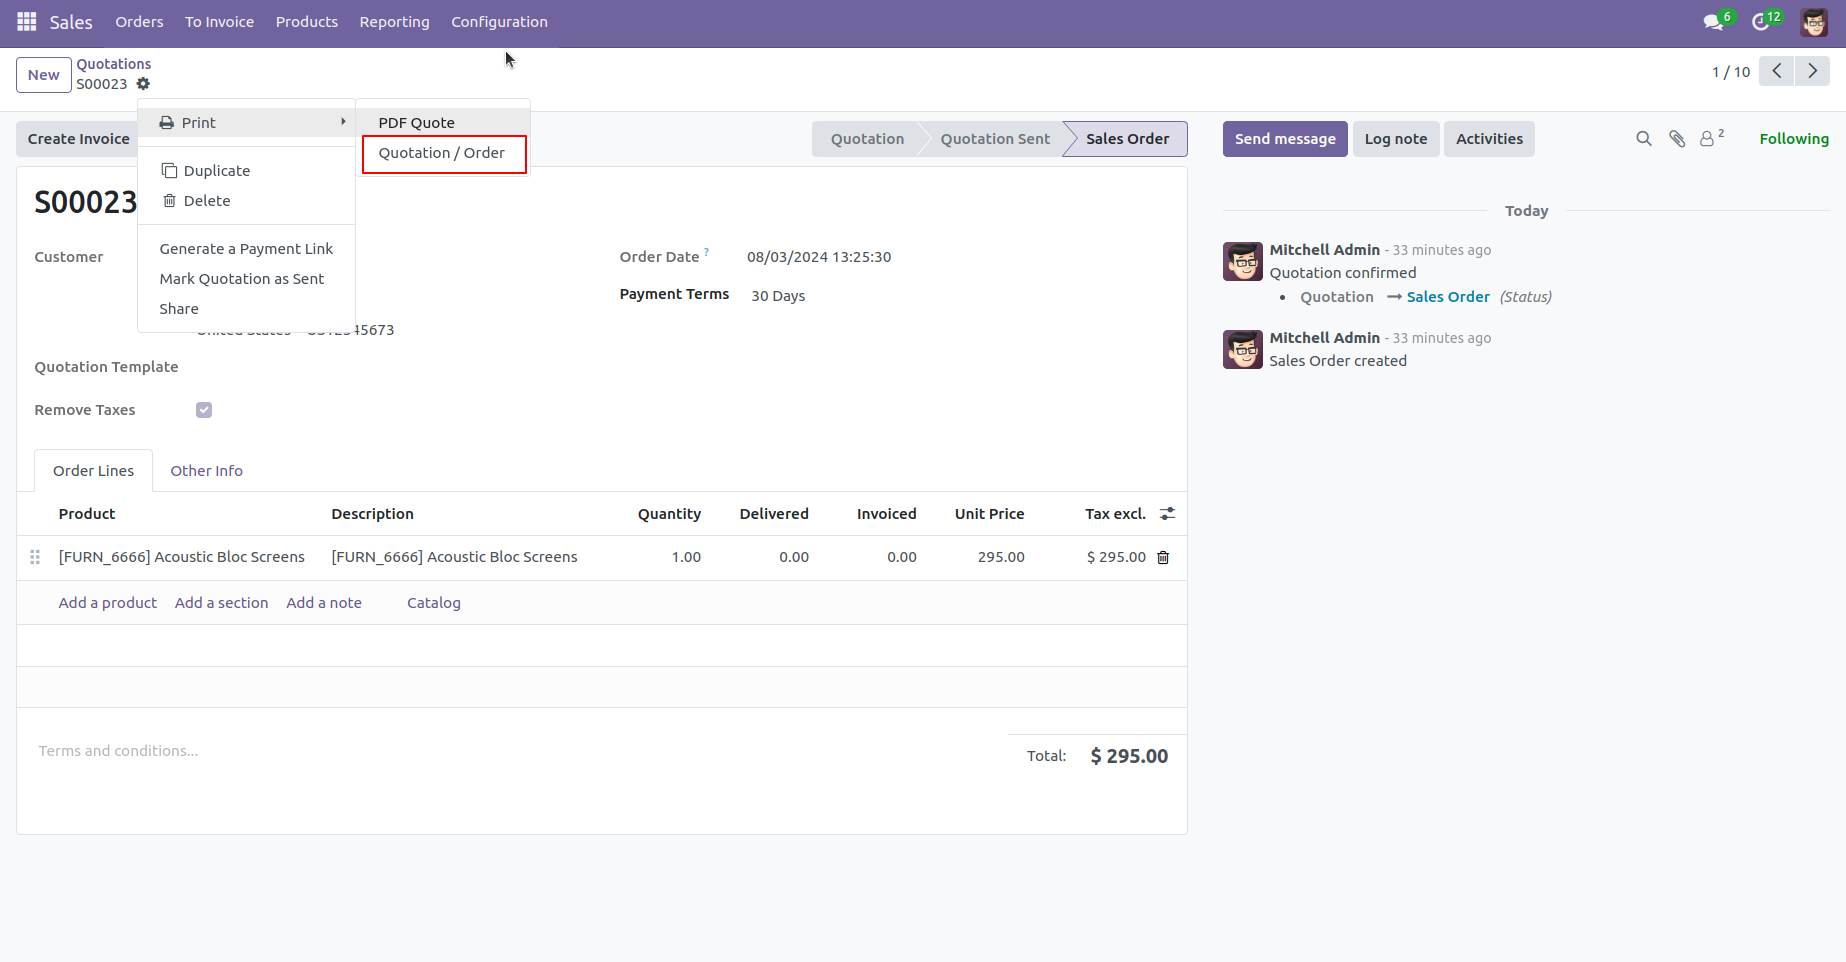
Task: Open attachments via the paperclip icon
Action: click(x=1676, y=139)
